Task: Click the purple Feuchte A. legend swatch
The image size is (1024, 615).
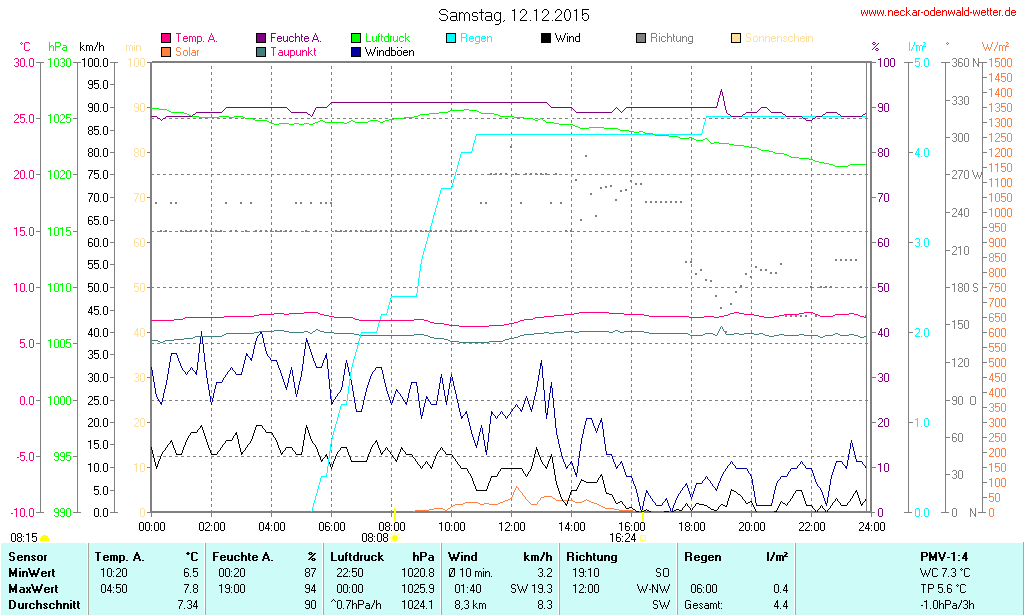Action: tap(261, 39)
